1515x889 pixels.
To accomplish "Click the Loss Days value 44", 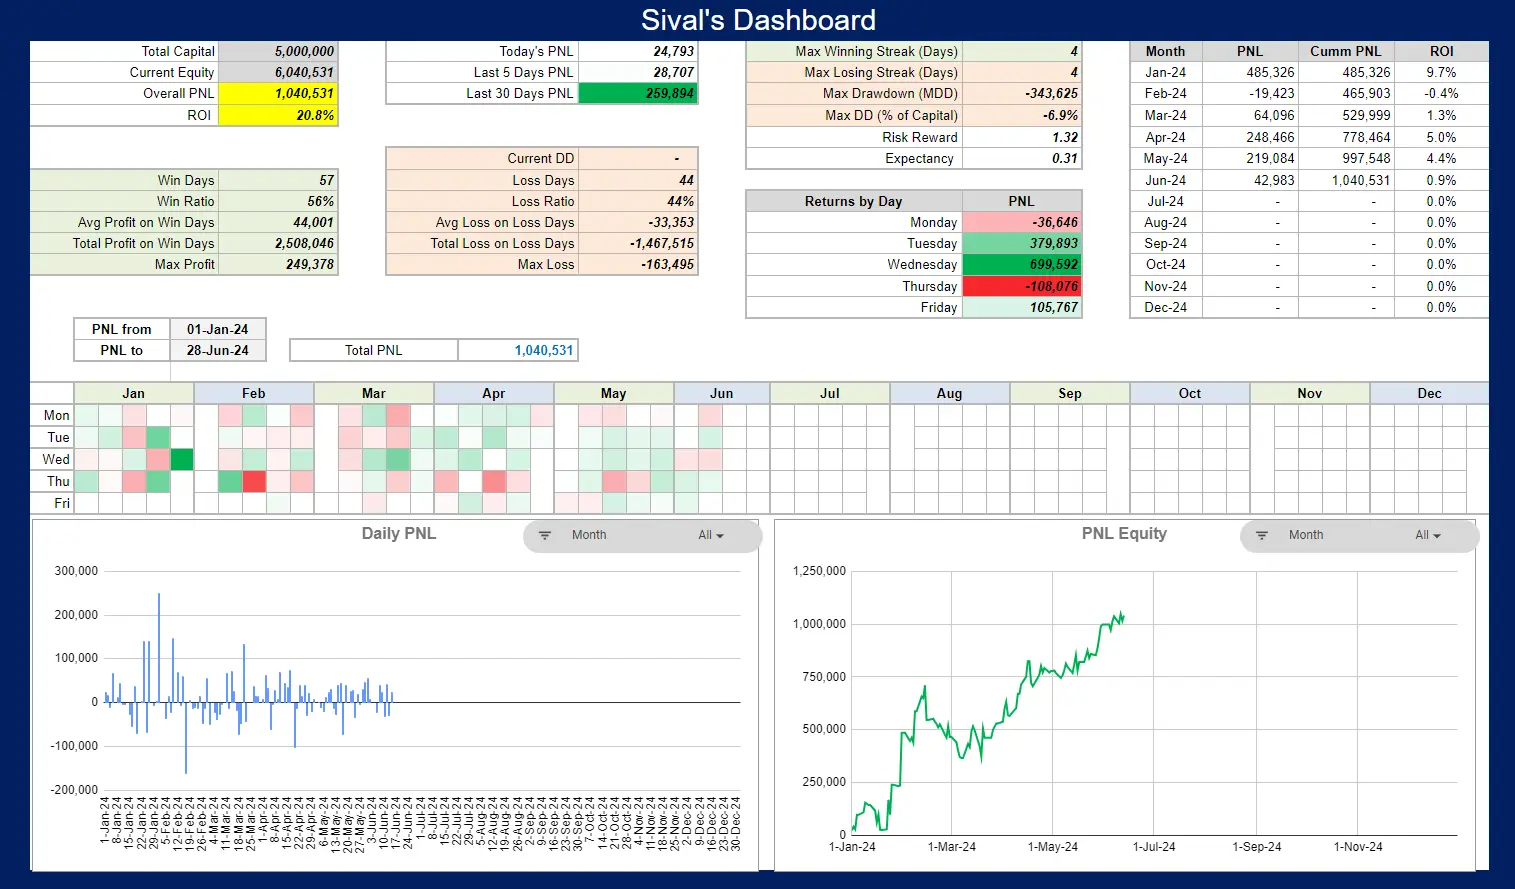I will point(637,180).
